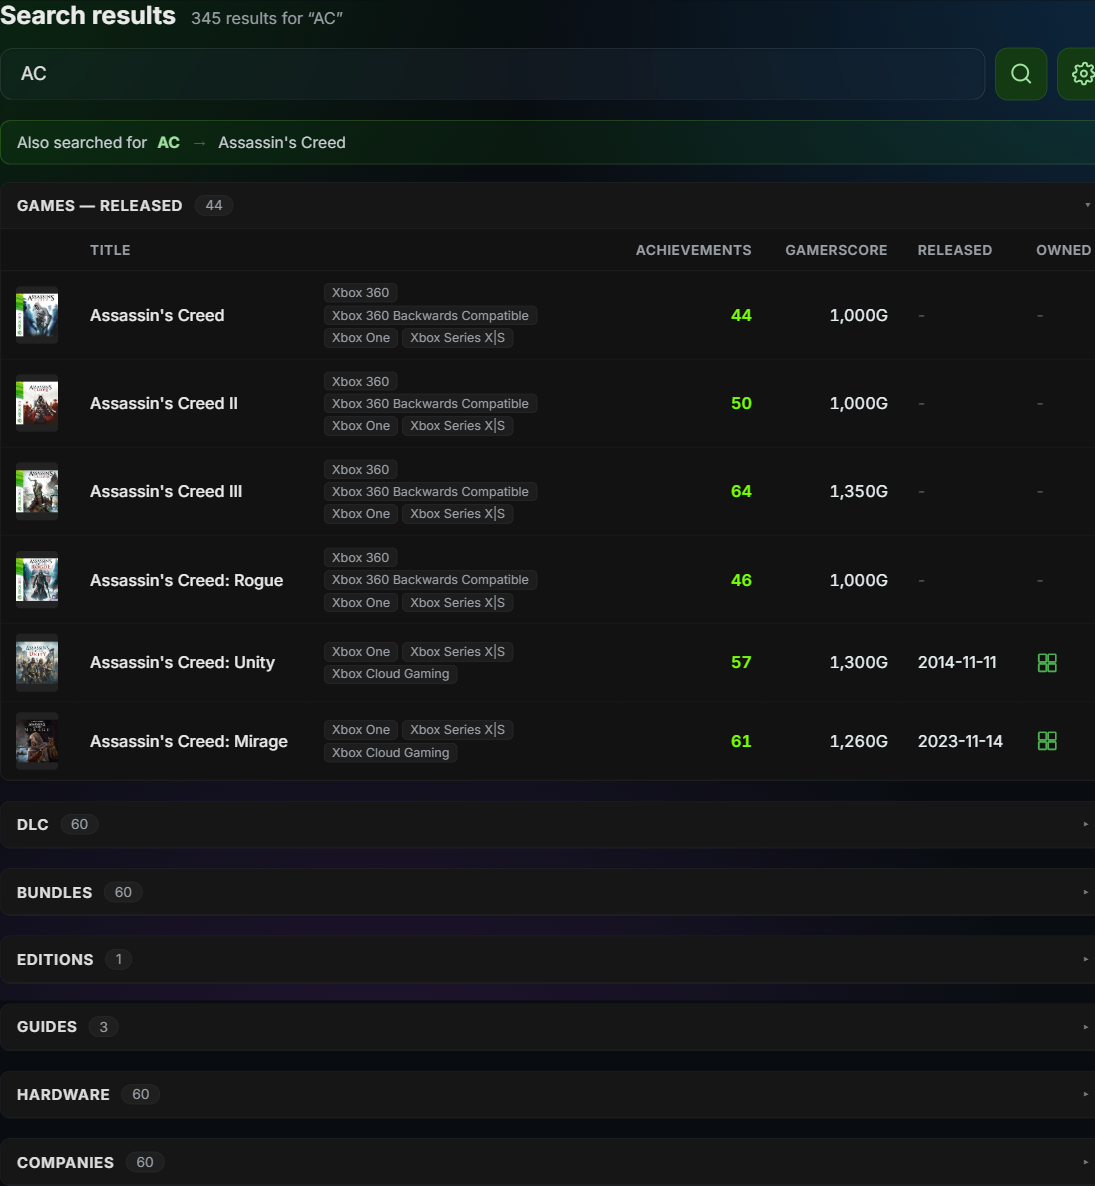This screenshot has width=1095, height=1186.
Task: Click Xbox 360 tag on Assassin's Creed row
Action: [361, 293]
